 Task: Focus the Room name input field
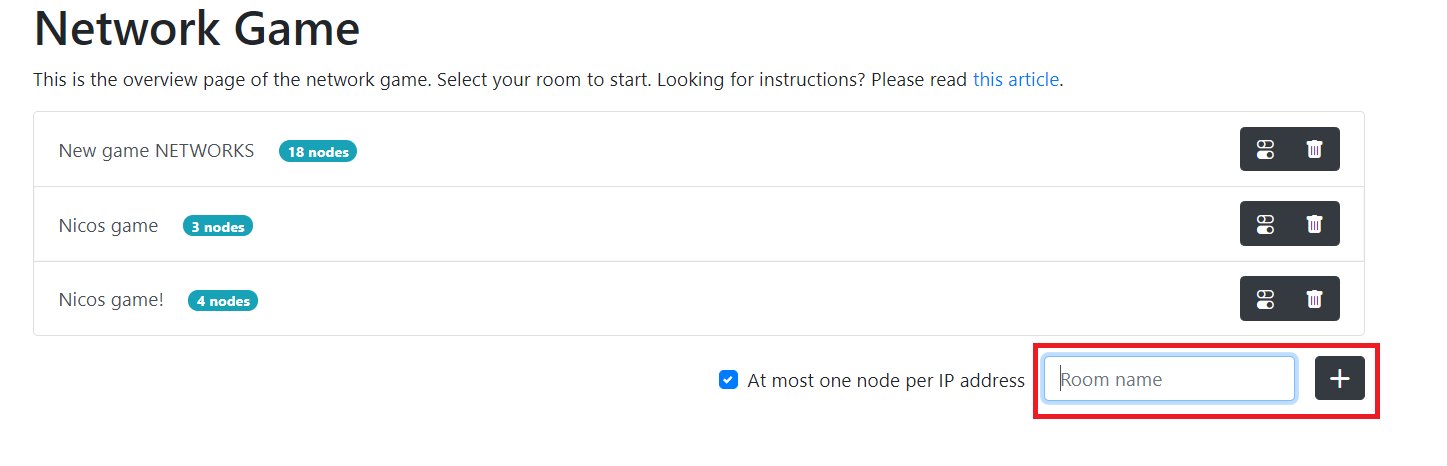1169,379
